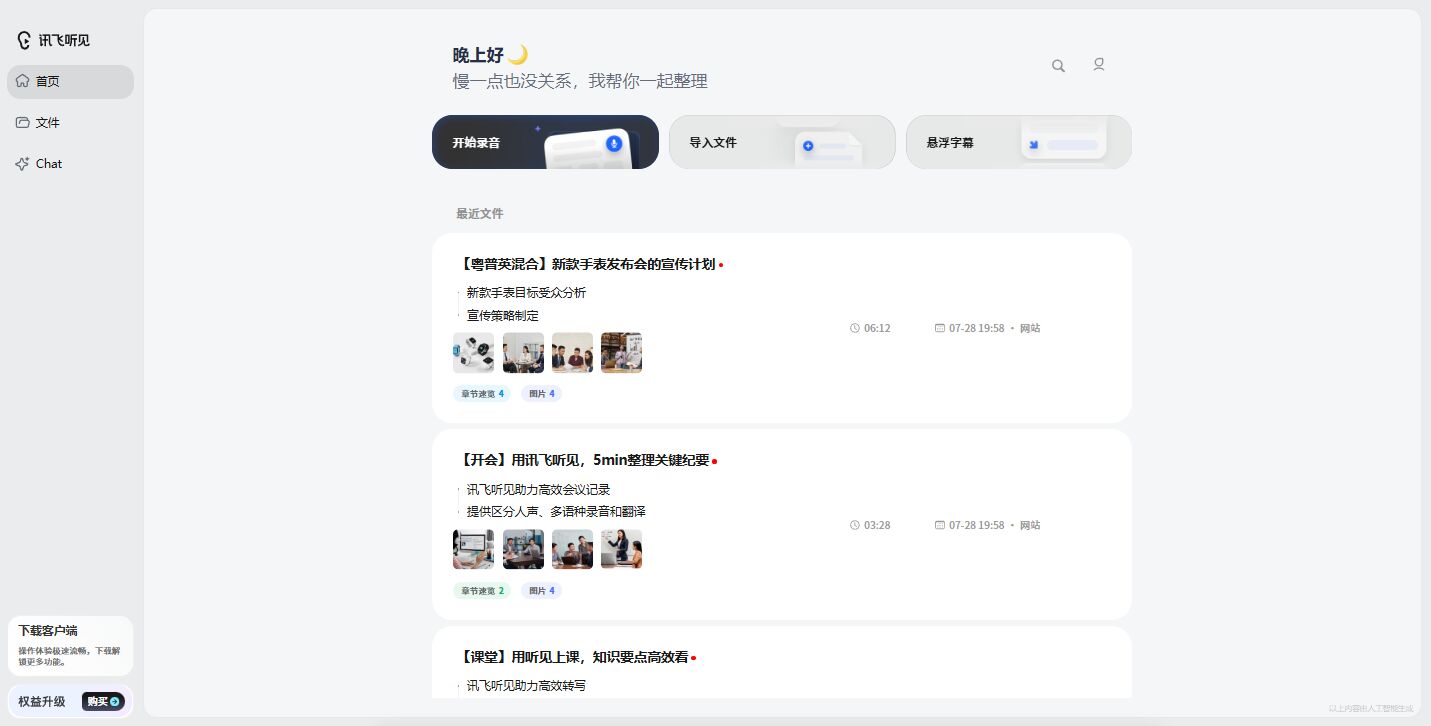Viewport: 1431px width, 726px height.
Task: Click the 章节速览 2 tag
Action: click(482, 591)
